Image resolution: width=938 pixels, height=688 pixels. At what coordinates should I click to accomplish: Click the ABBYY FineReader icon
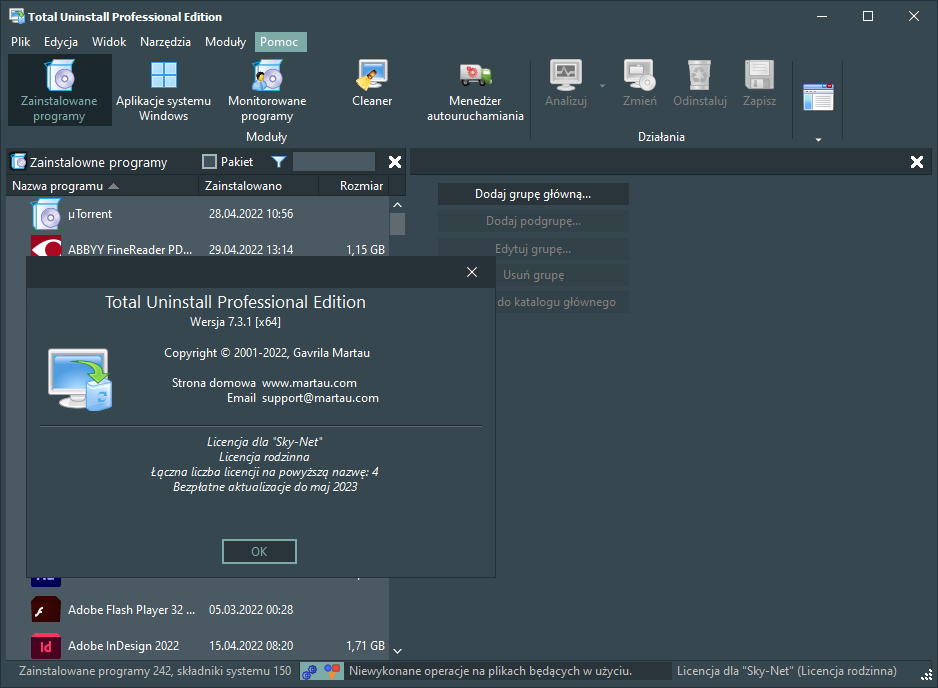(46, 246)
